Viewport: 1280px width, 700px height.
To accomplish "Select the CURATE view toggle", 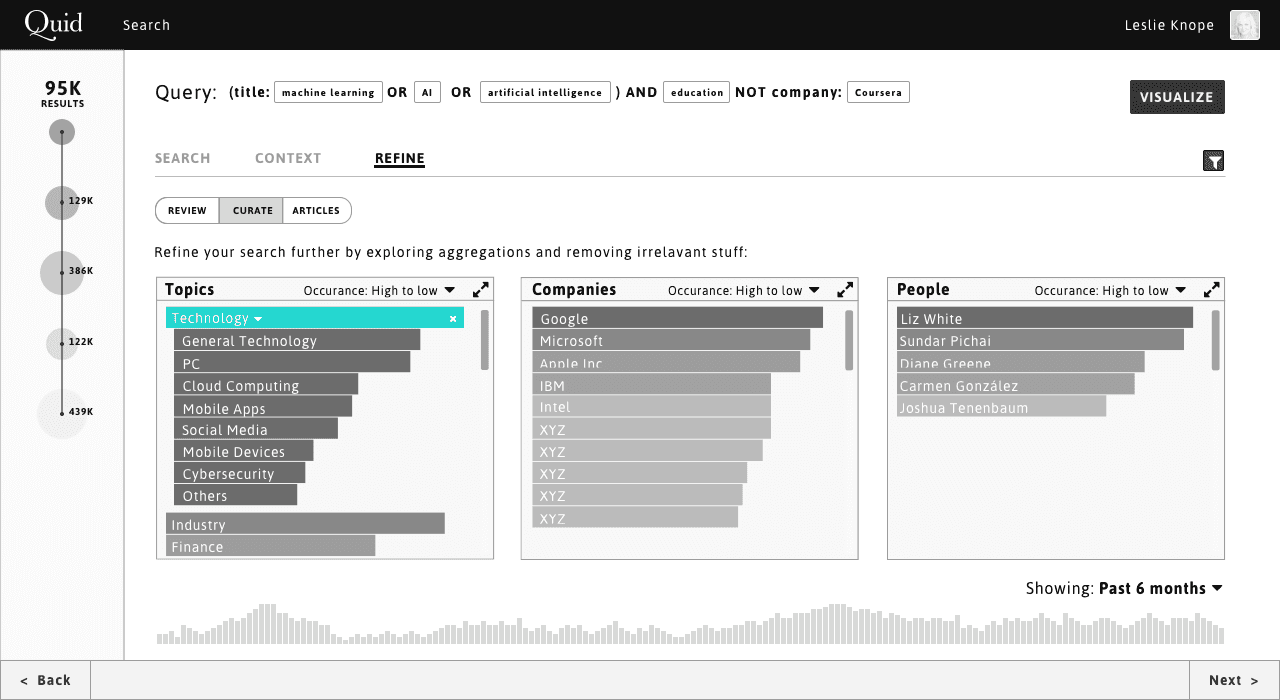I will click(x=252, y=211).
